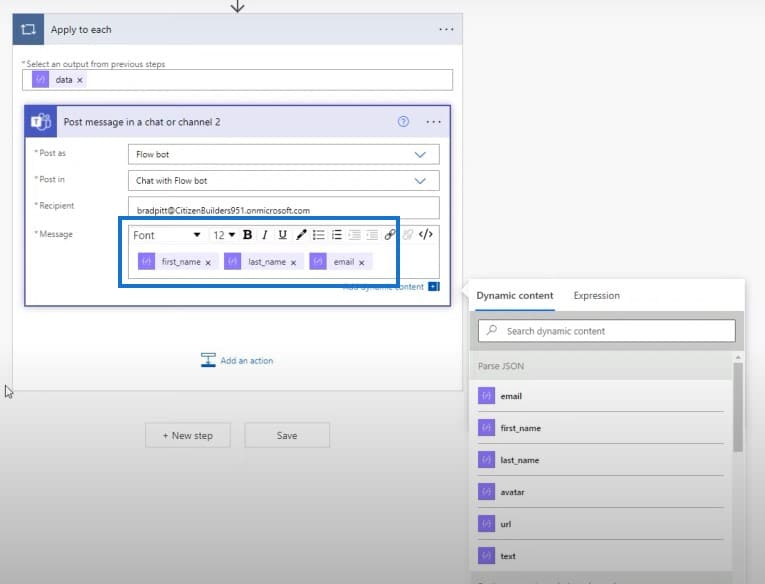This screenshot has height=584, width=765.
Task: Click the New step button
Action: click(188, 435)
